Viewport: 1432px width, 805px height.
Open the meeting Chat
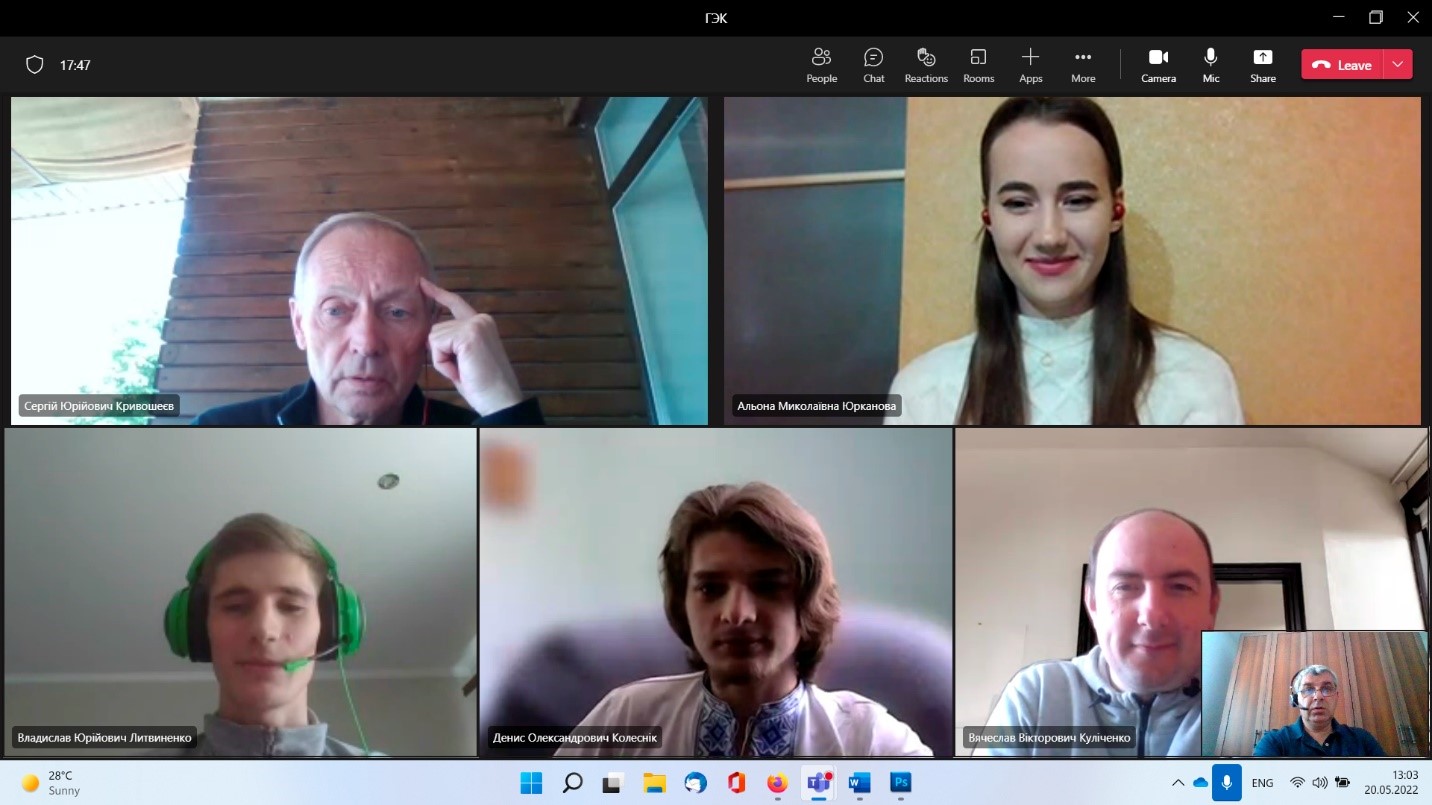pyautogui.click(x=873, y=65)
